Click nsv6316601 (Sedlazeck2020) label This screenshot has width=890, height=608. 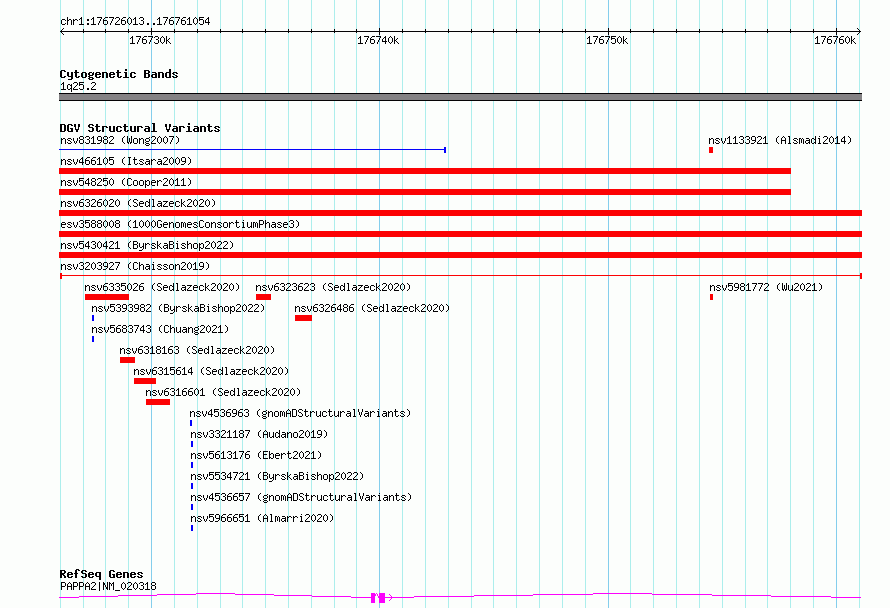[x=223, y=392]
